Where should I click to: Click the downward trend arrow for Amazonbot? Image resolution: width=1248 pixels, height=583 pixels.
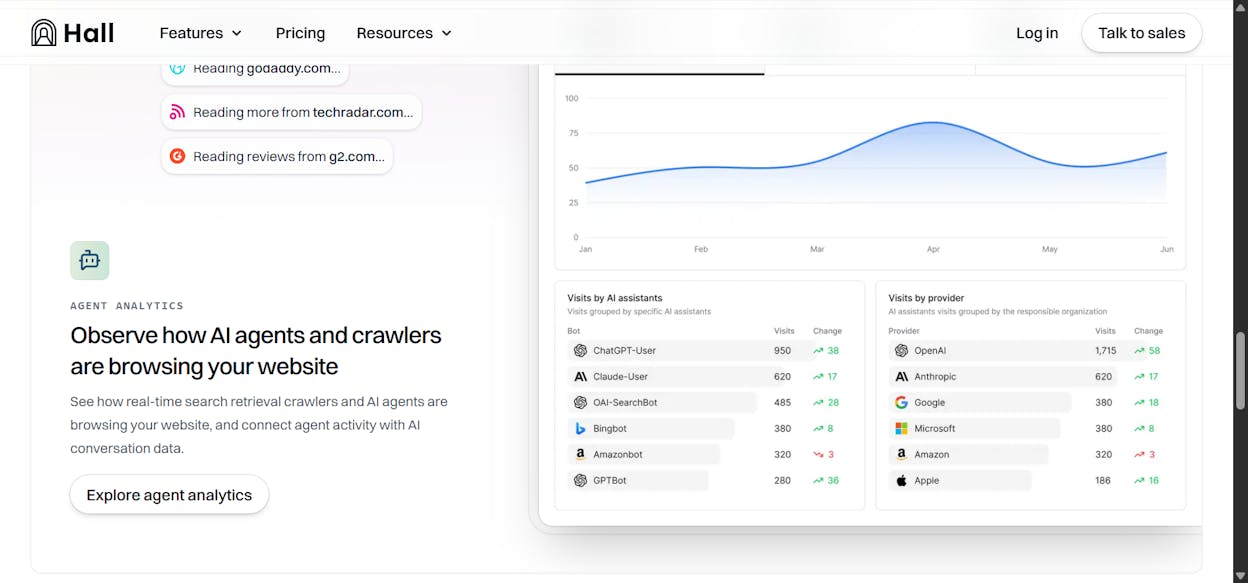818,454
